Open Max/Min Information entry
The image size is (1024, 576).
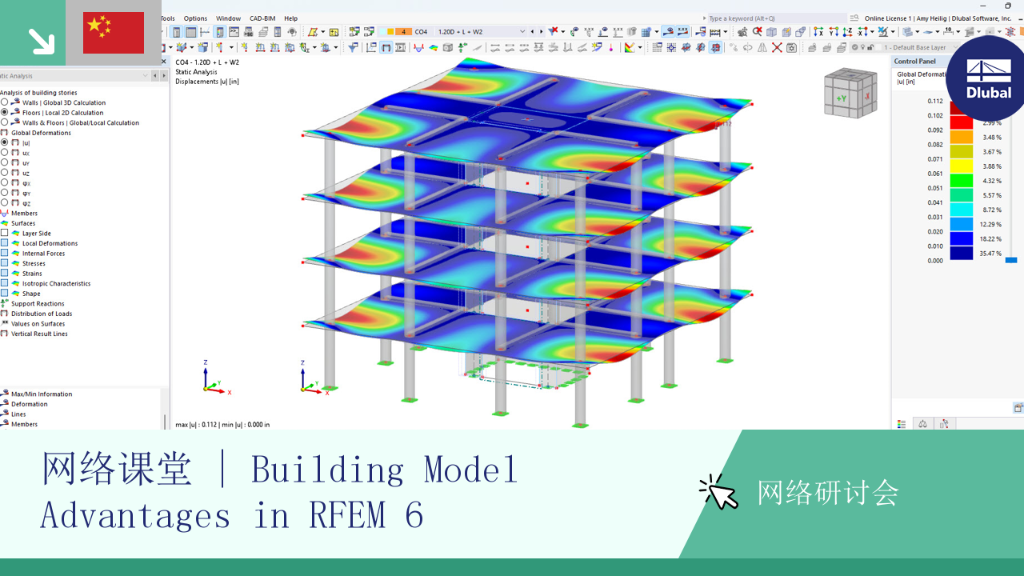pos(41,394)
